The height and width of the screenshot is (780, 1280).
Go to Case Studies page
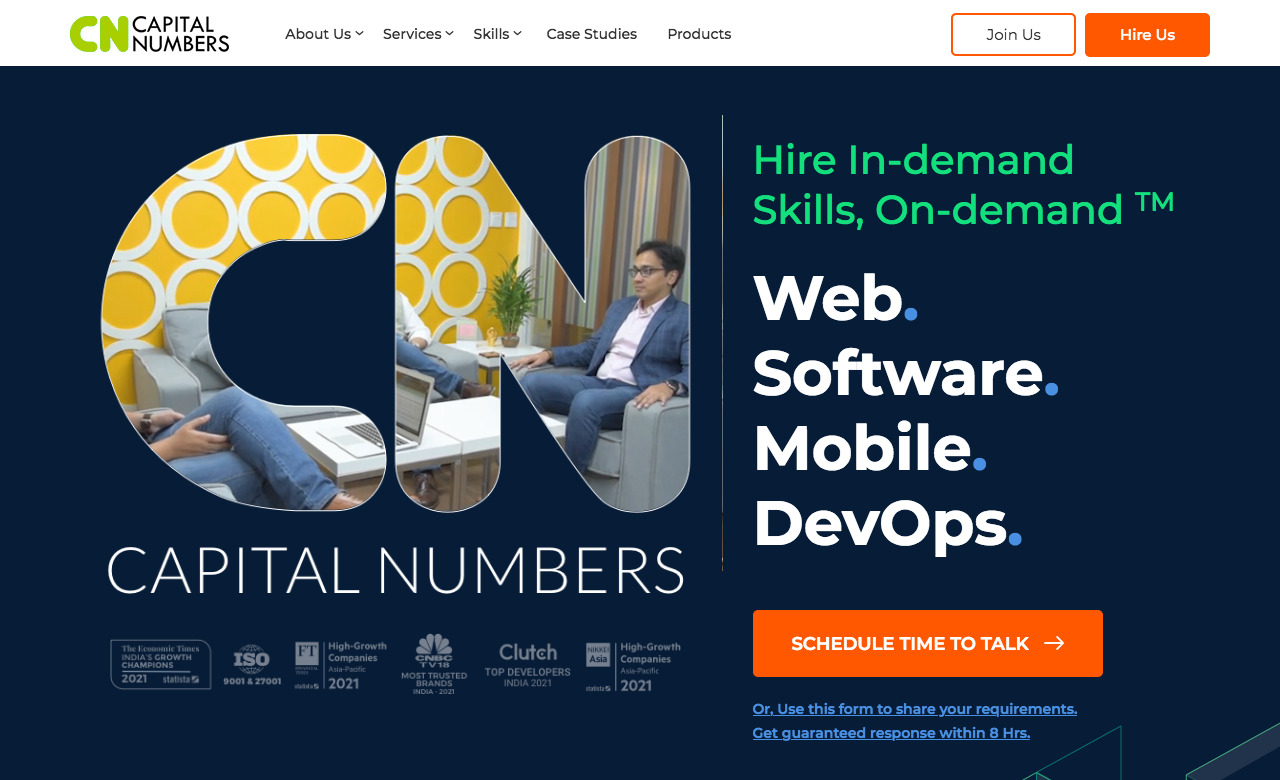592,34
